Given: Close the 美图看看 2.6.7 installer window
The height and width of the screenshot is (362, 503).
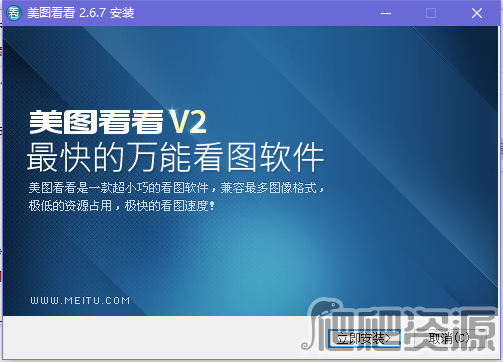Looking at the screenshot, I should [477, 13].
